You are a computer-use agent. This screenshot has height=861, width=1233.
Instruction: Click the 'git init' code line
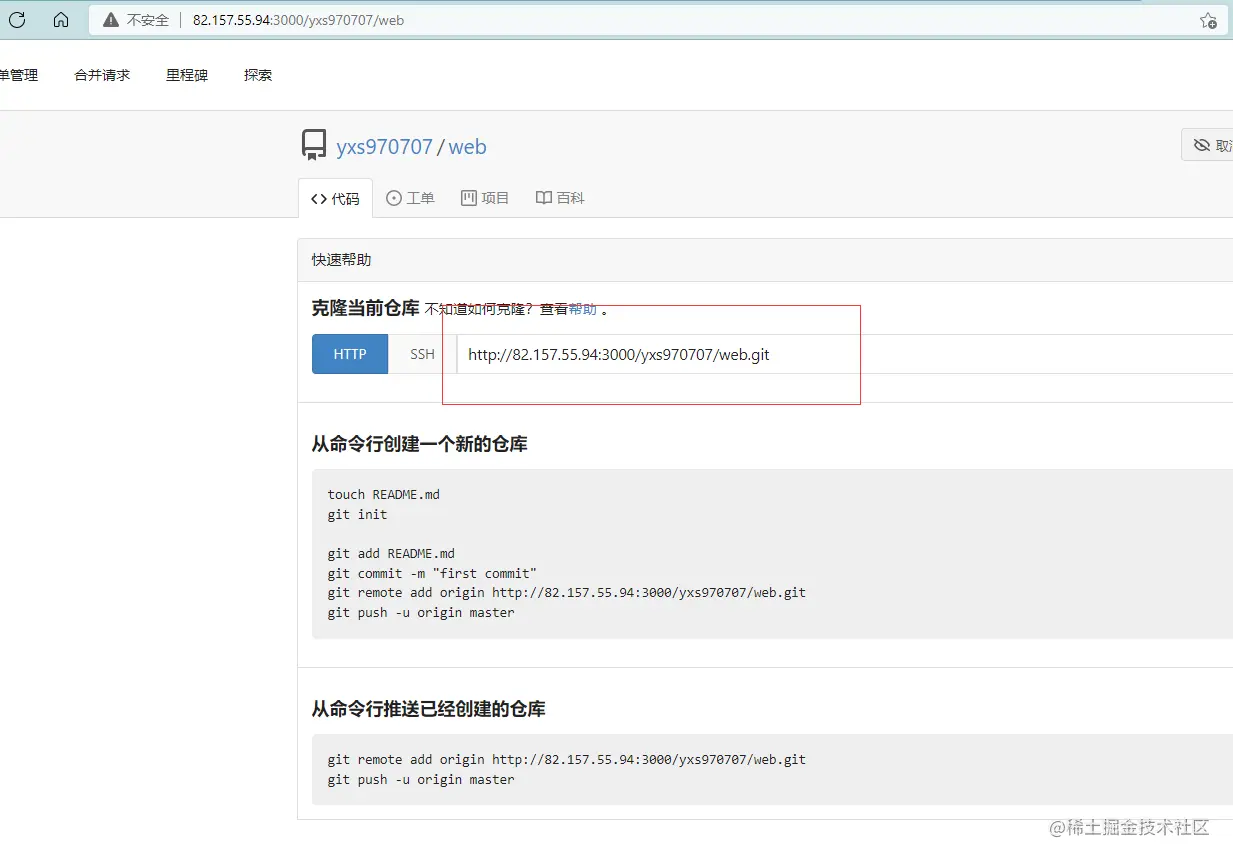[357, 514]
